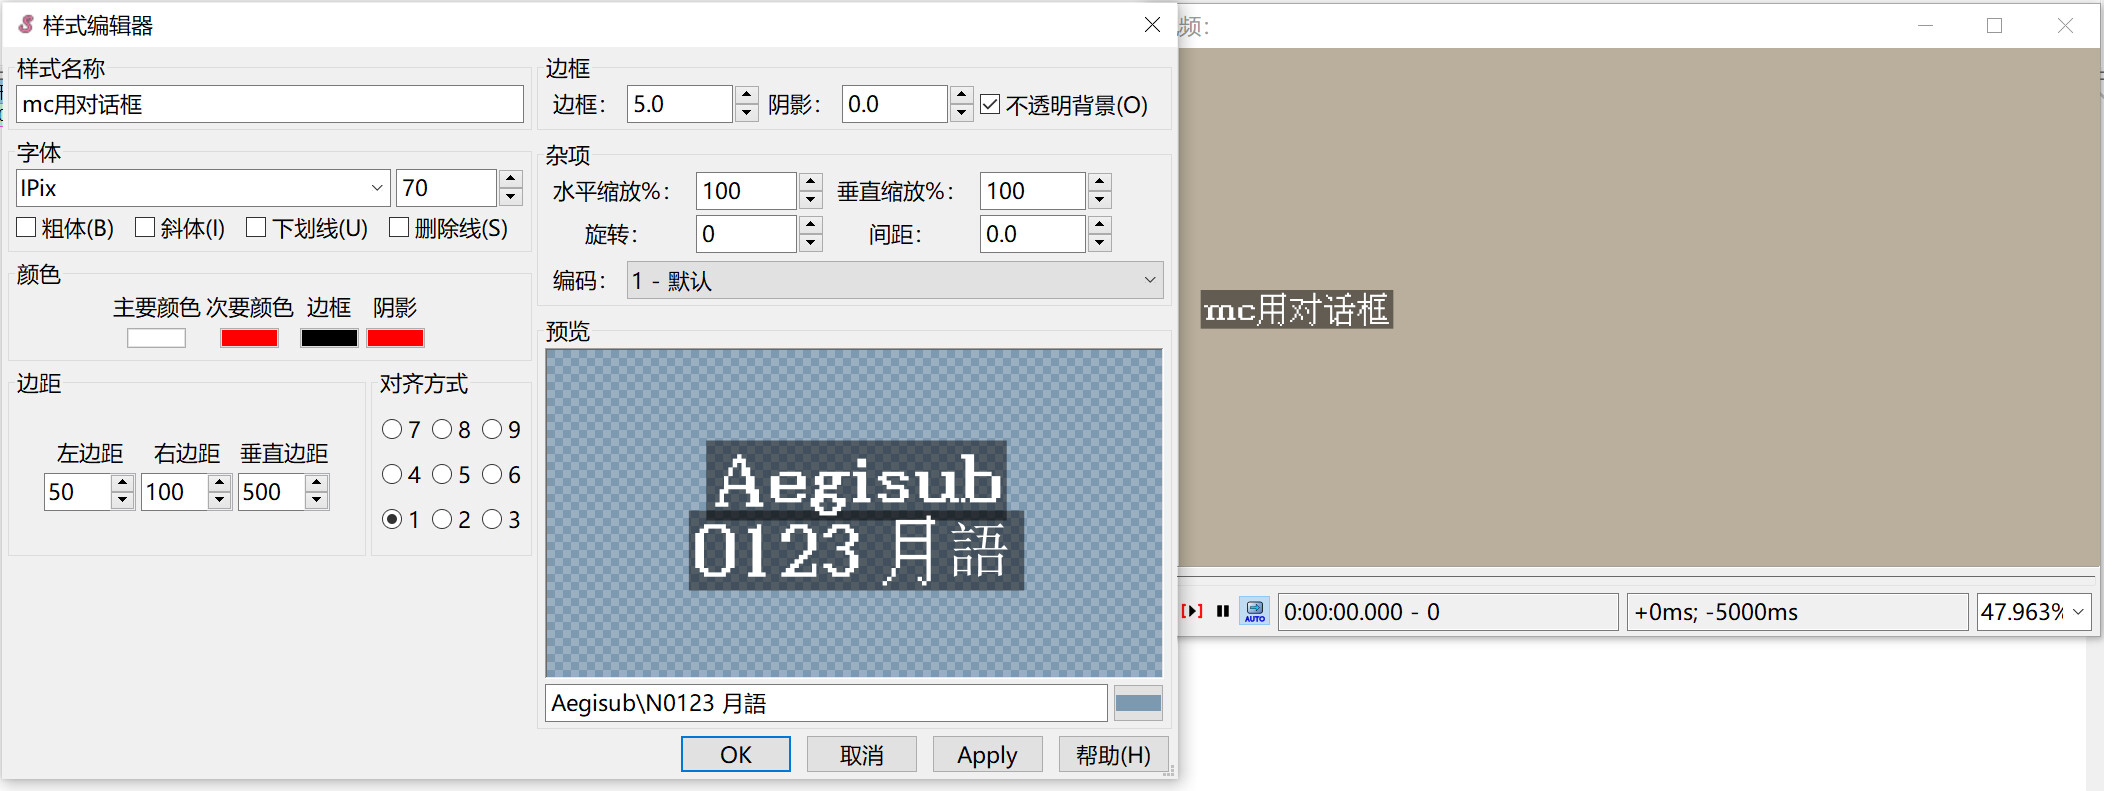Click vertical margin field 500

(x=271, y=492)
